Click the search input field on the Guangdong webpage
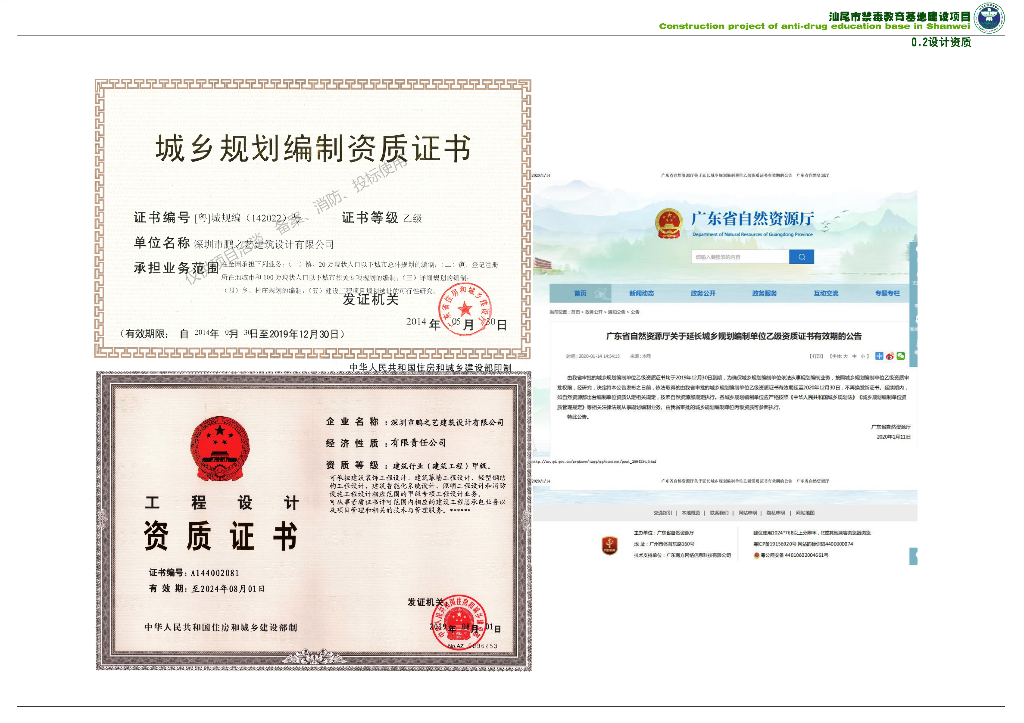The image size is (1024, 723). 740,257
